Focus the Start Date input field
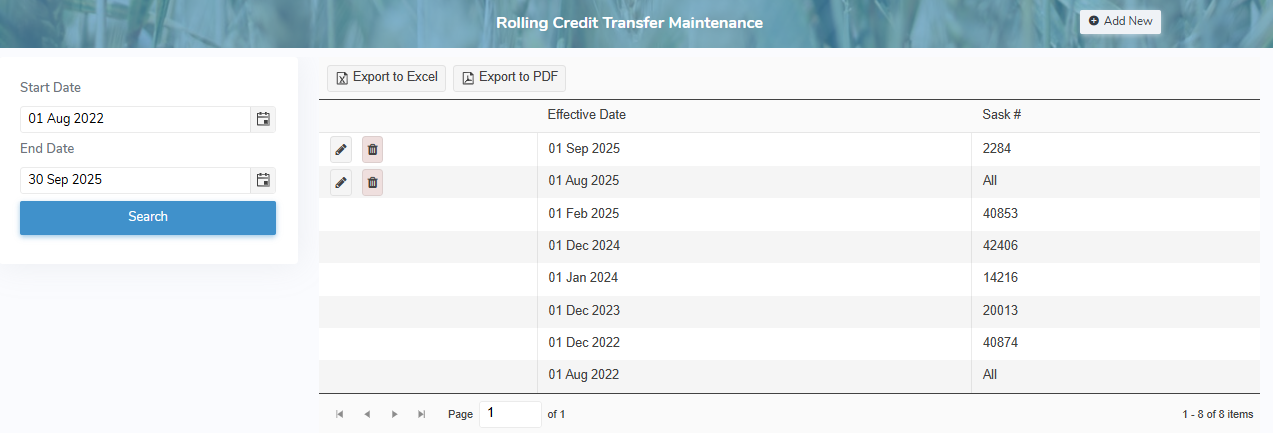 (135, 119)
